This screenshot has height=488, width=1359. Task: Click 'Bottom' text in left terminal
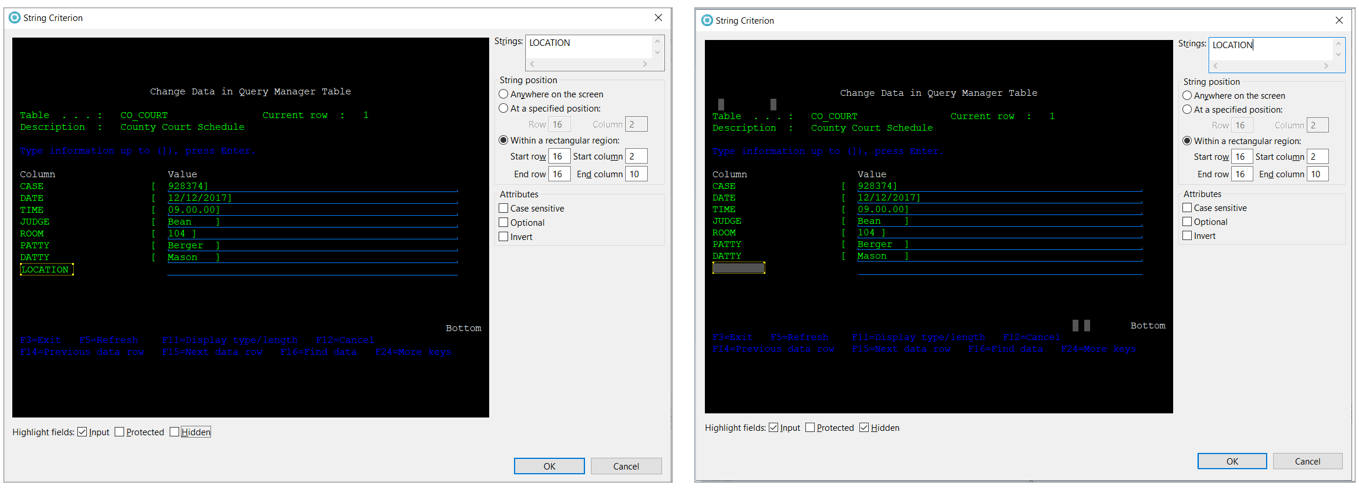pyautogui.click(x=463, y=328)
